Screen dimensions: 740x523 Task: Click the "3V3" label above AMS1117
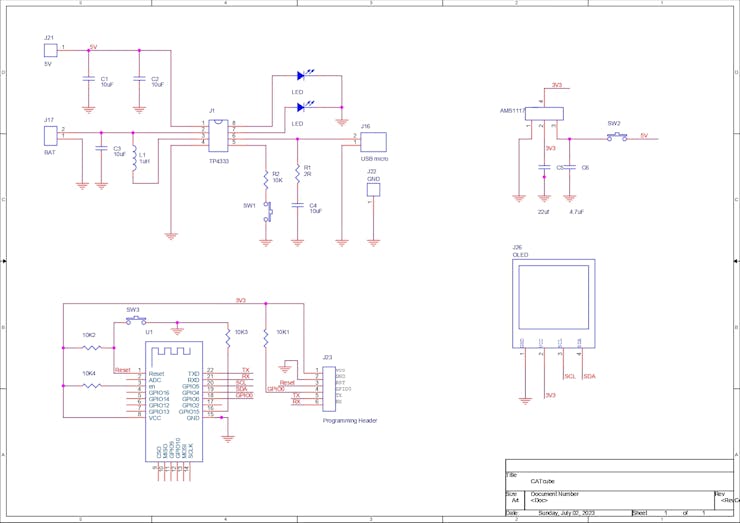[x=557, y=85]
